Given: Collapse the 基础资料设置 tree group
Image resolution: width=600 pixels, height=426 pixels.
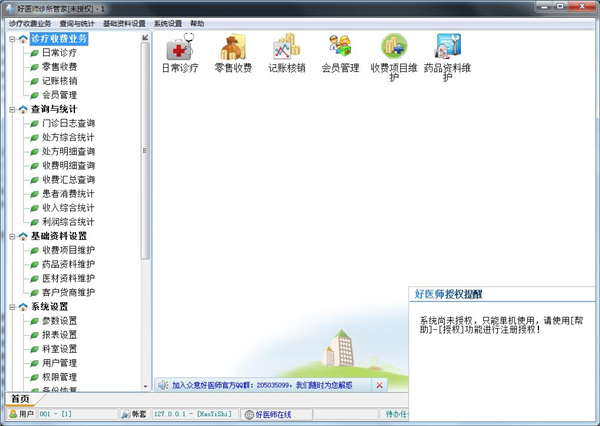Looking at the screenshot, I should coord(12,236).
